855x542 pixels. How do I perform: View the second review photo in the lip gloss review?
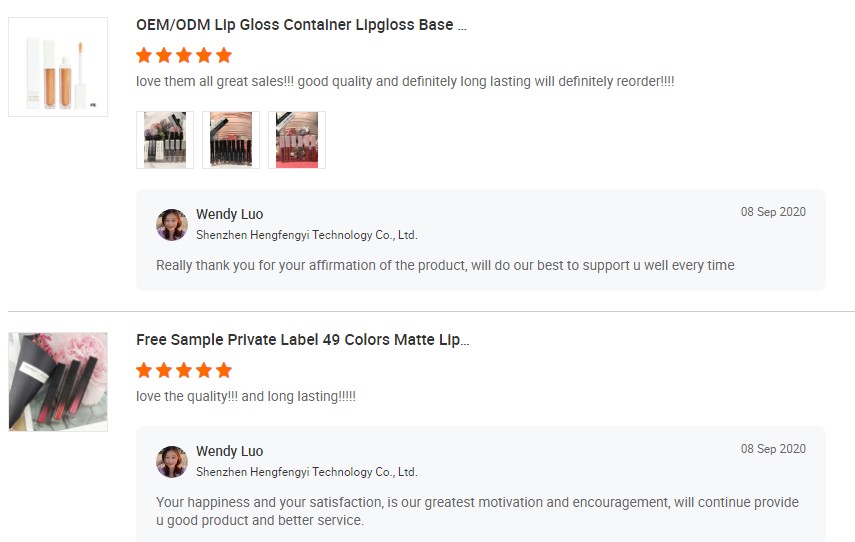[231, 140]
